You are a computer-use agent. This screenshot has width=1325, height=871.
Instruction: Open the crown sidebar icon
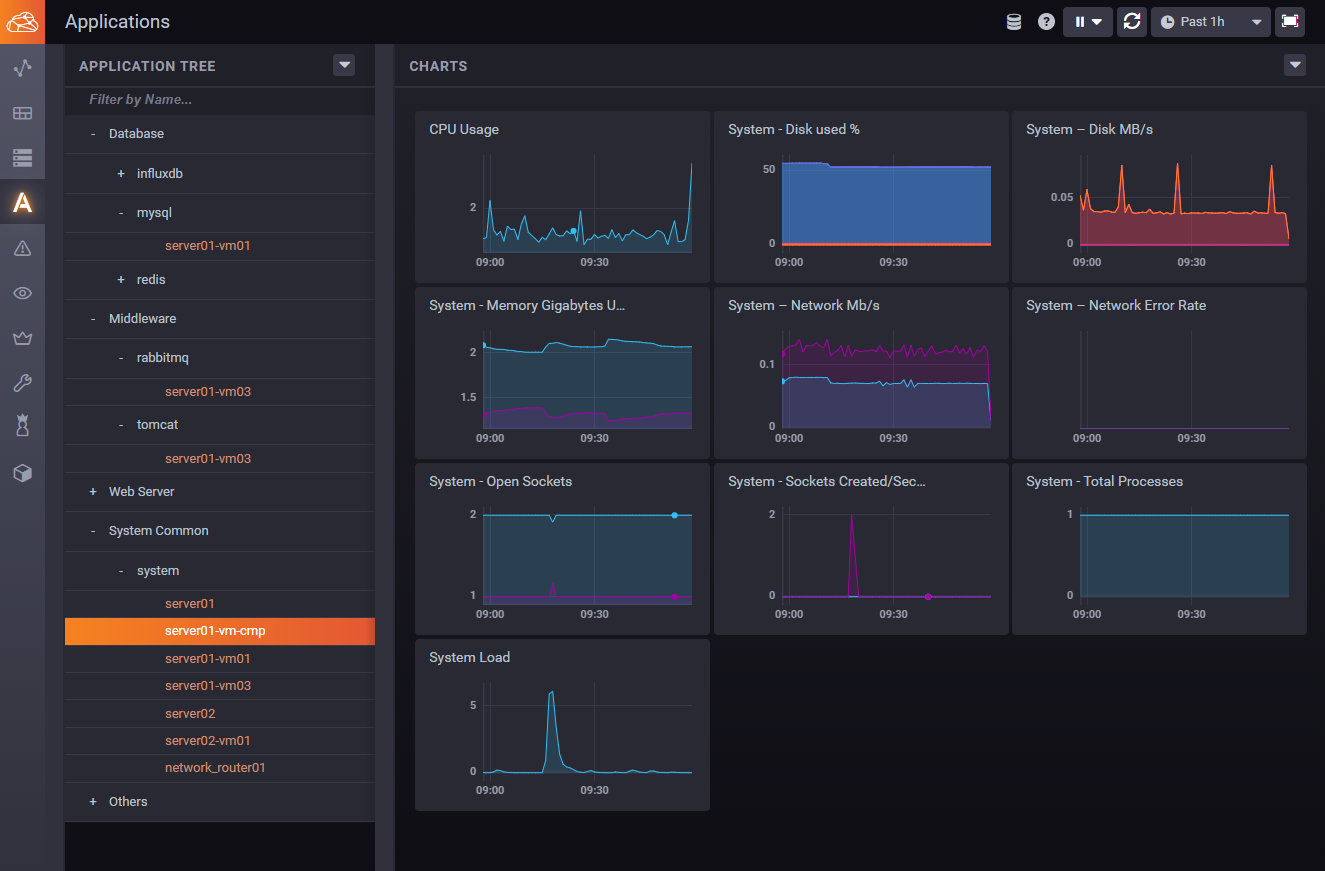[x=22, y=338]
